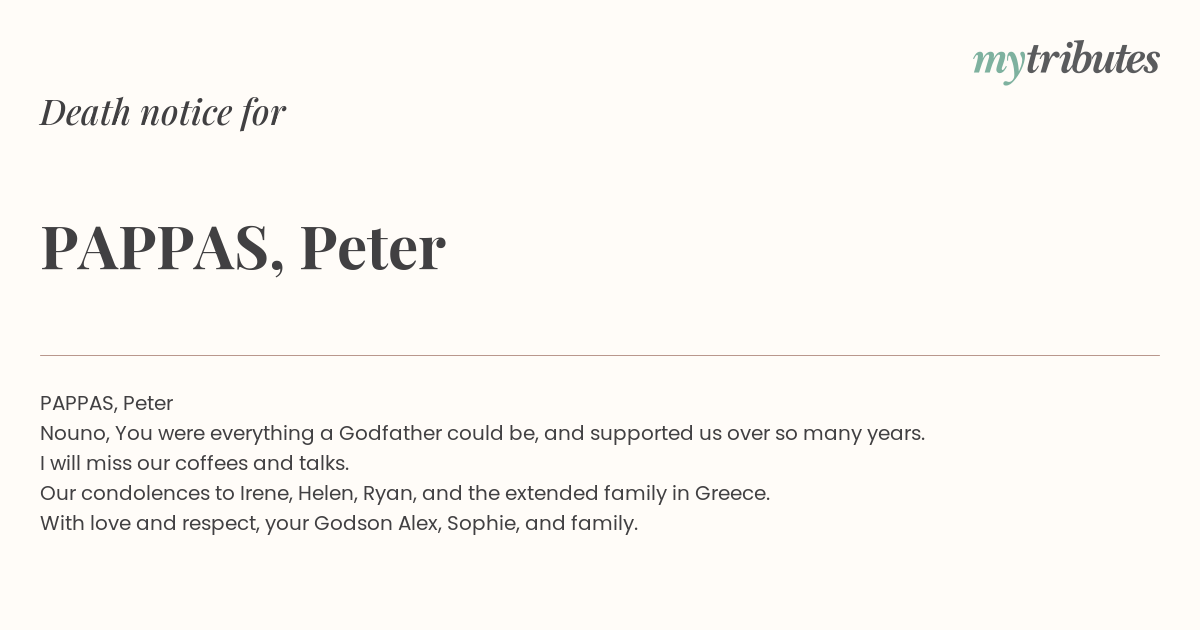
Task: Click the condolences line mentioning Irene, Helen, Ryan
Action: (405, 493)
